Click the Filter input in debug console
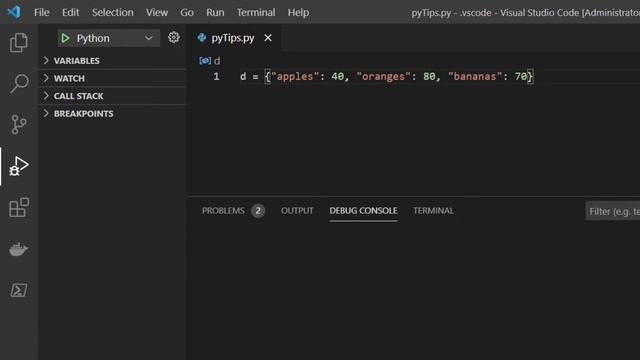640x360 pixels. point(613,211)
